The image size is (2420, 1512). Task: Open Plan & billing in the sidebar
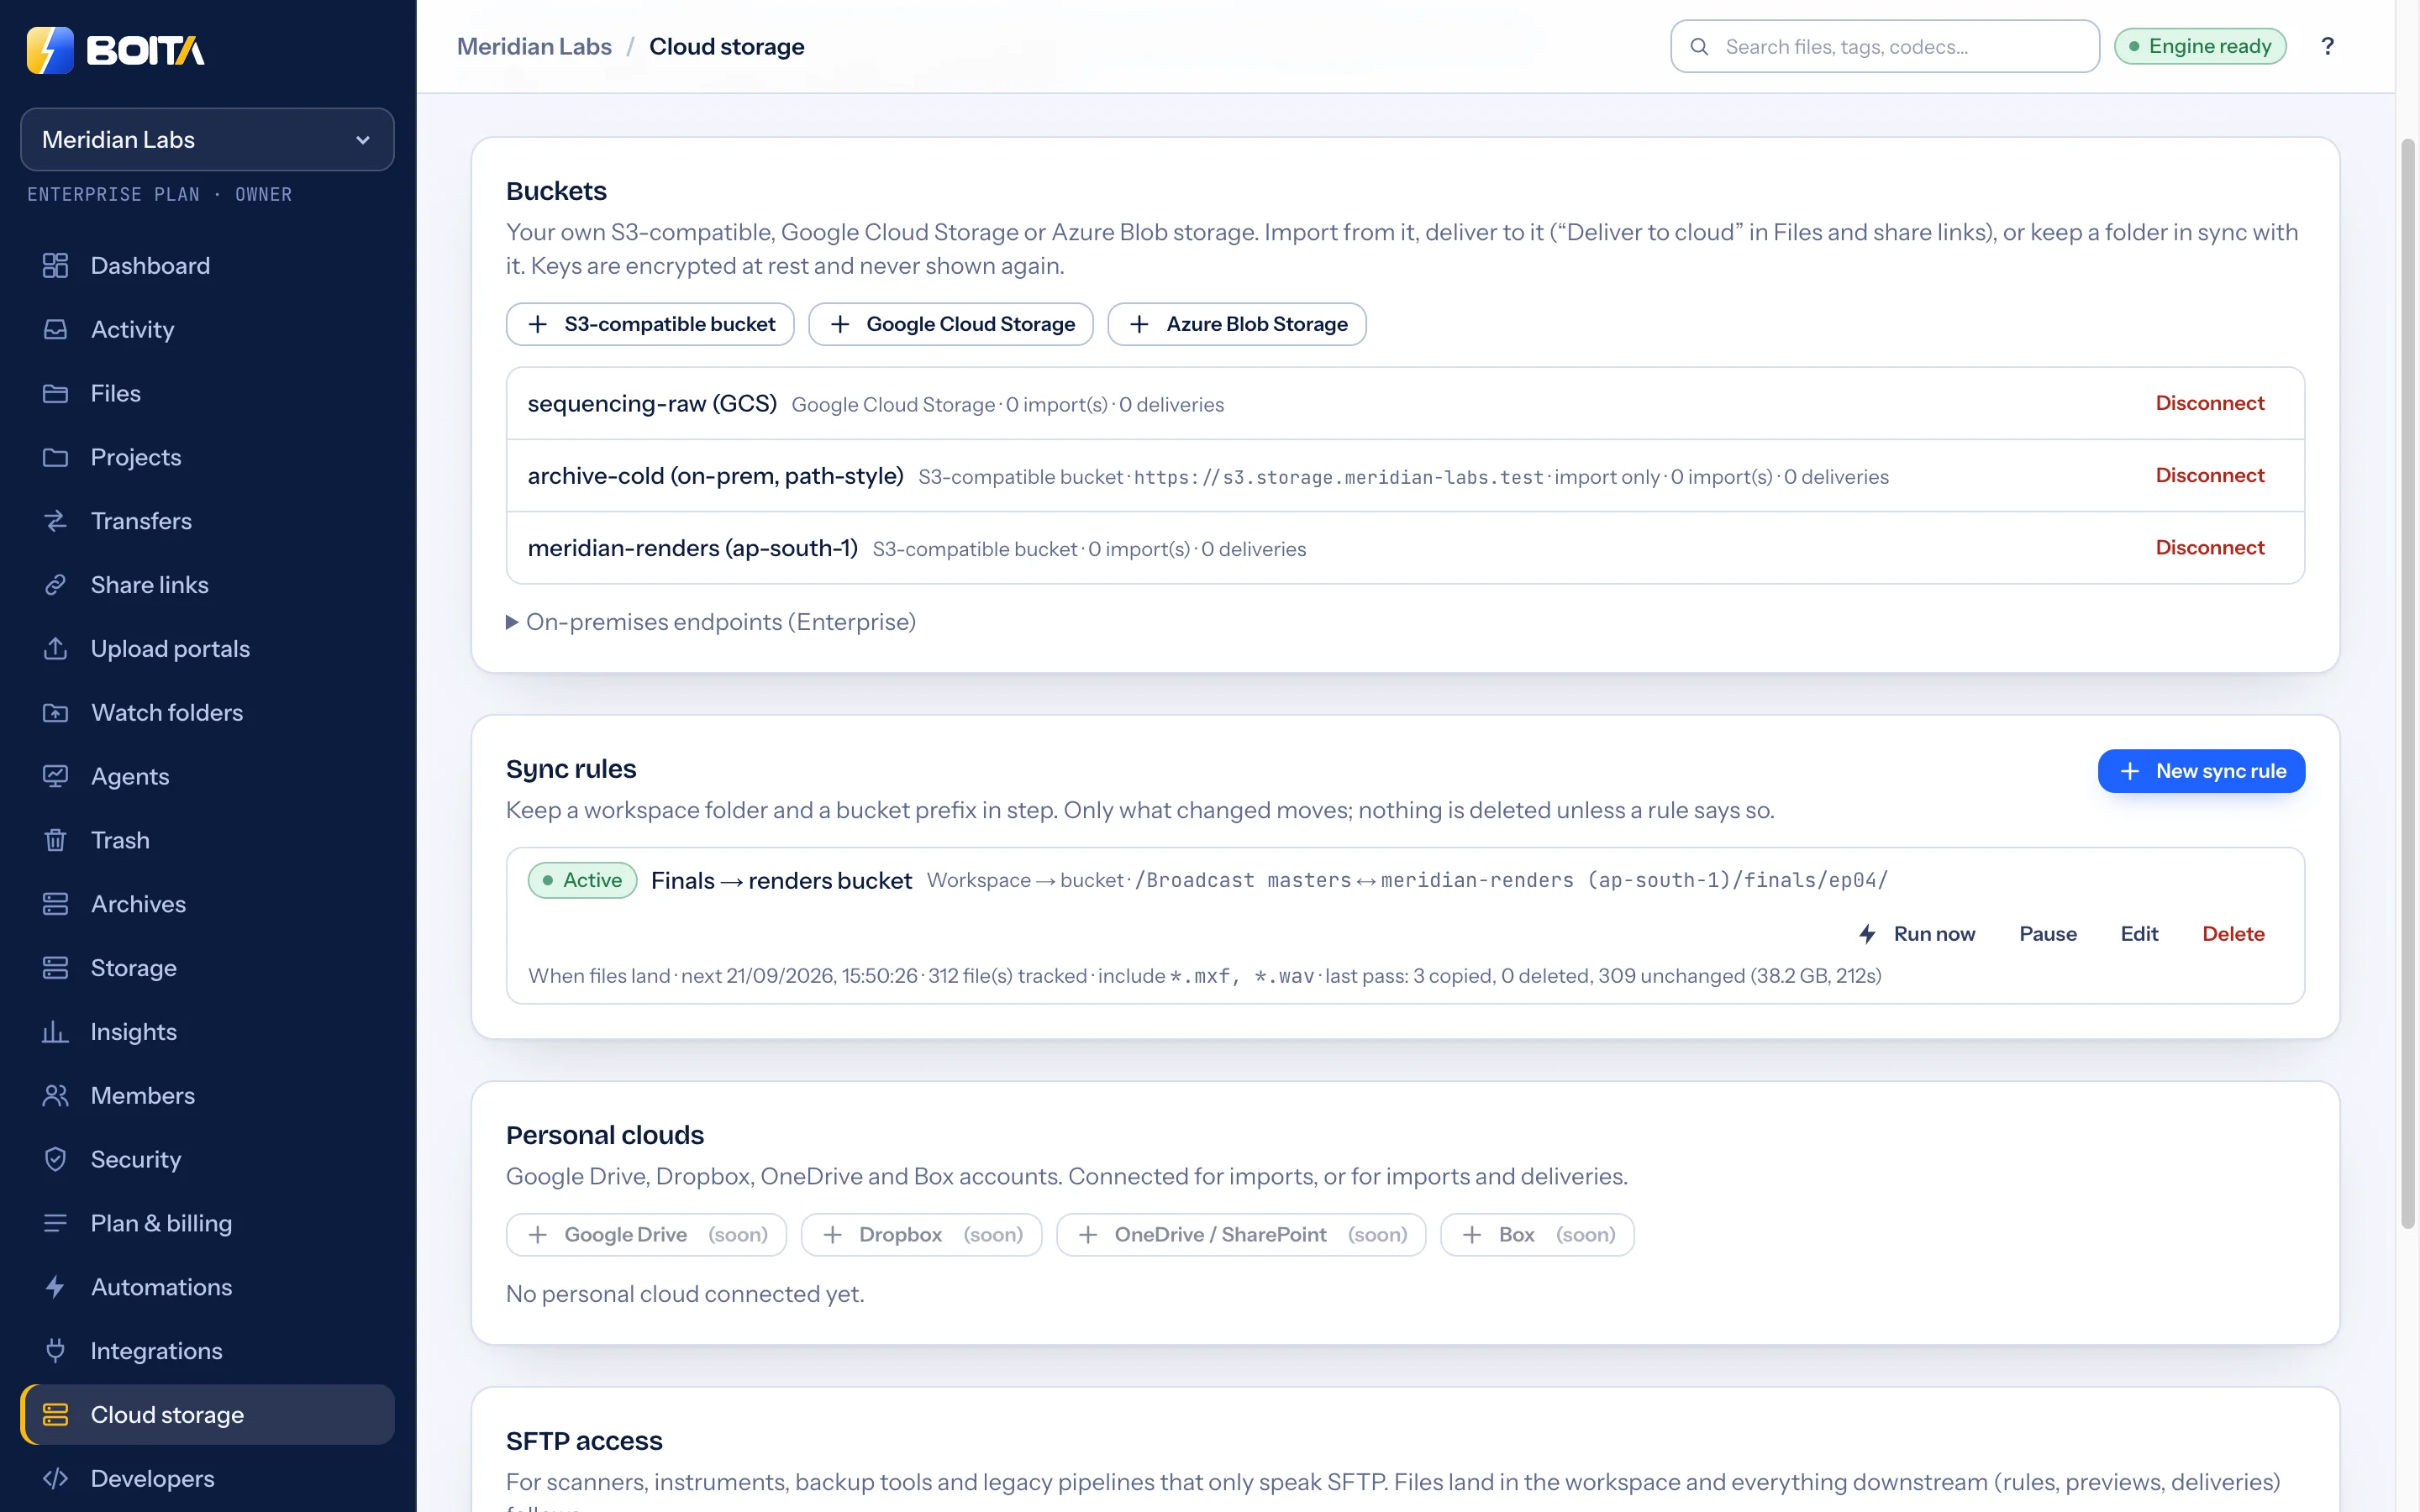pyautogui.click(x=207, y=1223)
